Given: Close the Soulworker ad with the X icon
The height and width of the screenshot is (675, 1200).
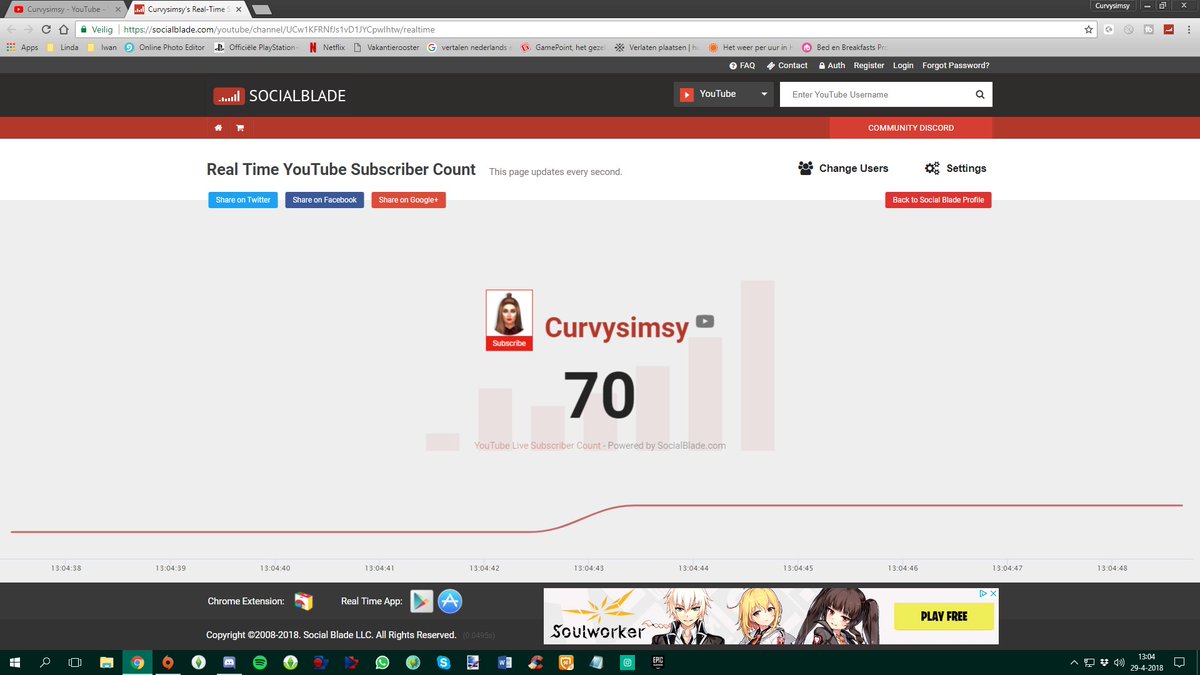Looking at the screenshot, I should 994,593.
